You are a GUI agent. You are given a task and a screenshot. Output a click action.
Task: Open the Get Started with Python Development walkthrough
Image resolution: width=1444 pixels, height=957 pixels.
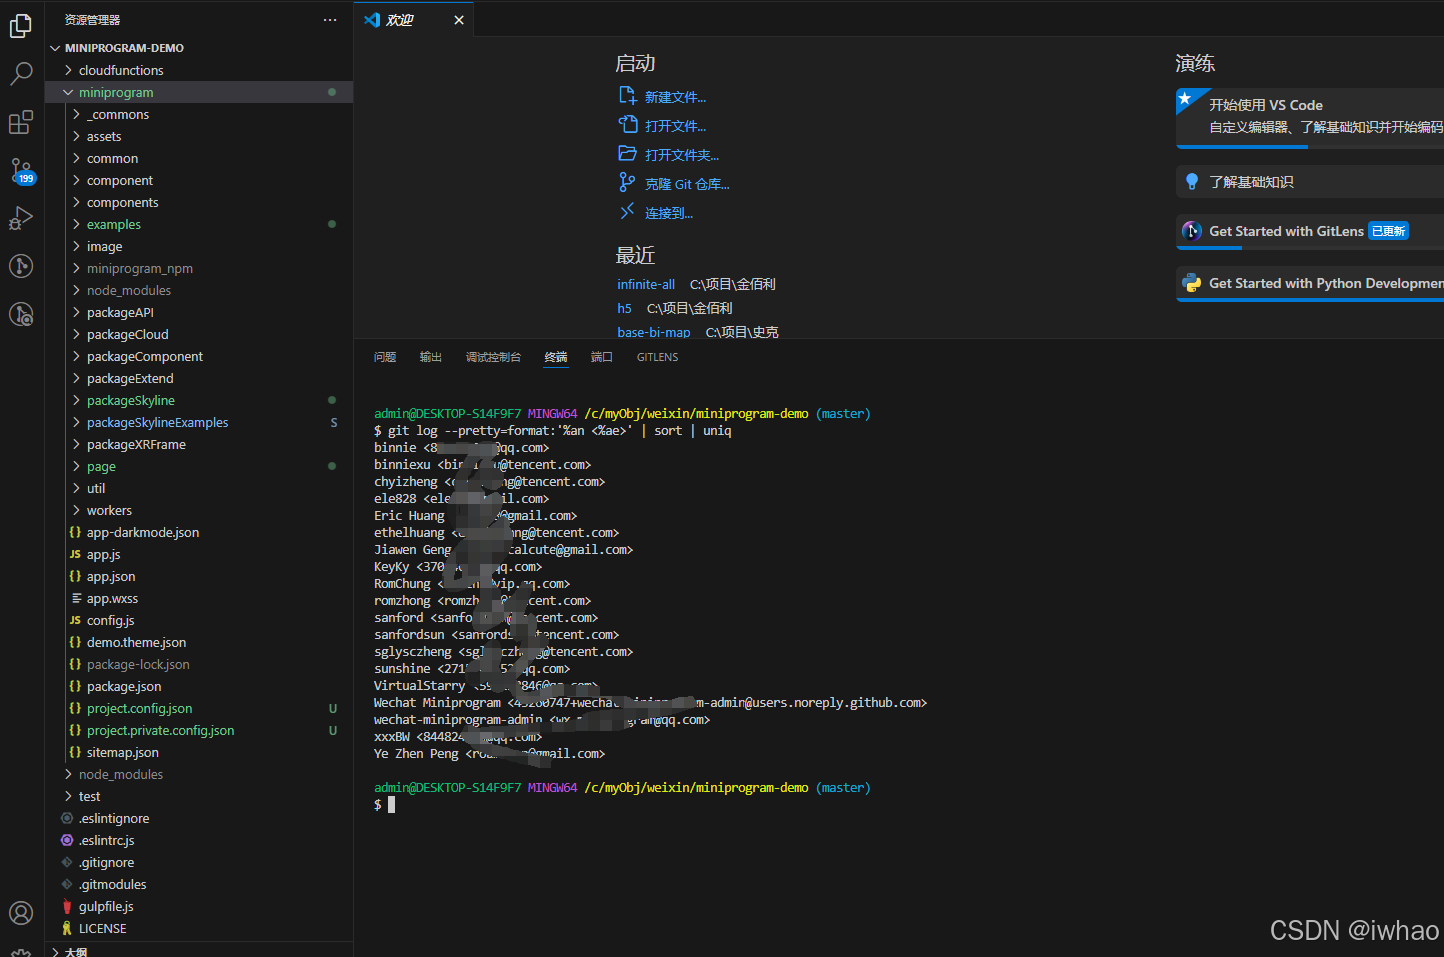(x=1310, y=283)
